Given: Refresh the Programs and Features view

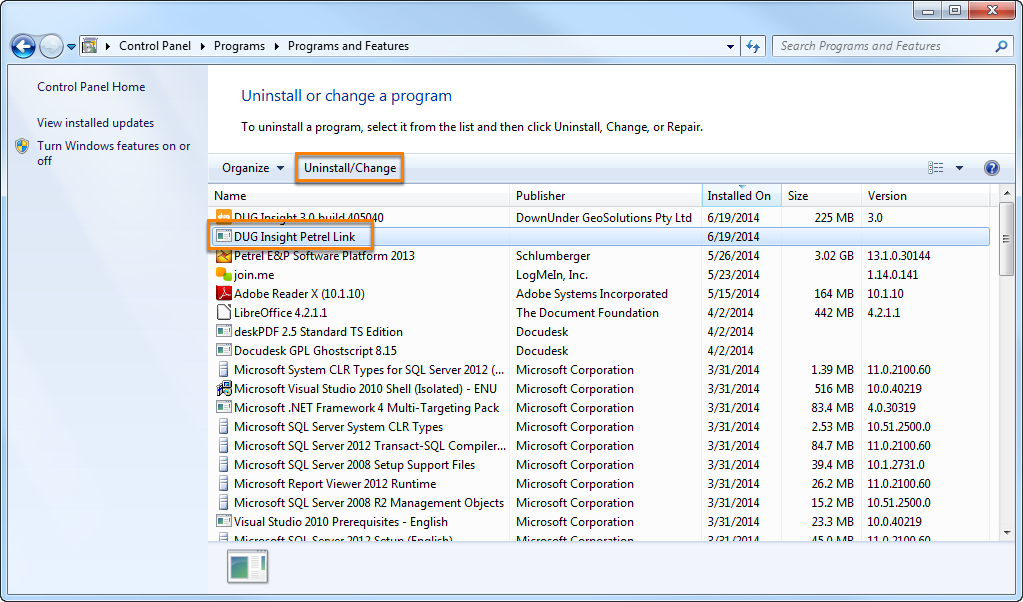Looking at the screenshot, I should click(753, 46).
